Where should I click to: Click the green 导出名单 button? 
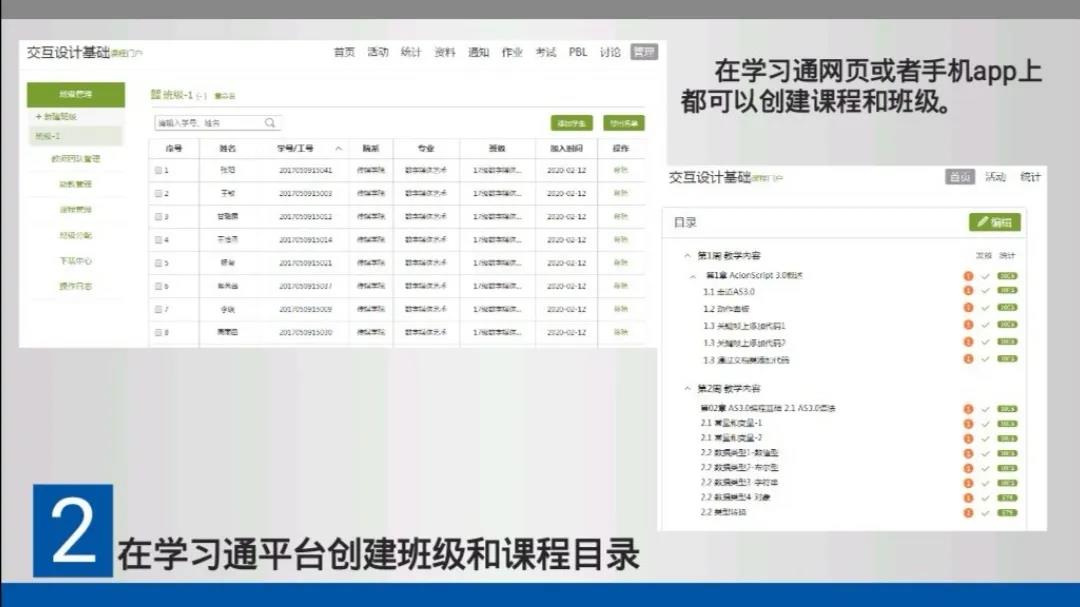coord(624,123)
